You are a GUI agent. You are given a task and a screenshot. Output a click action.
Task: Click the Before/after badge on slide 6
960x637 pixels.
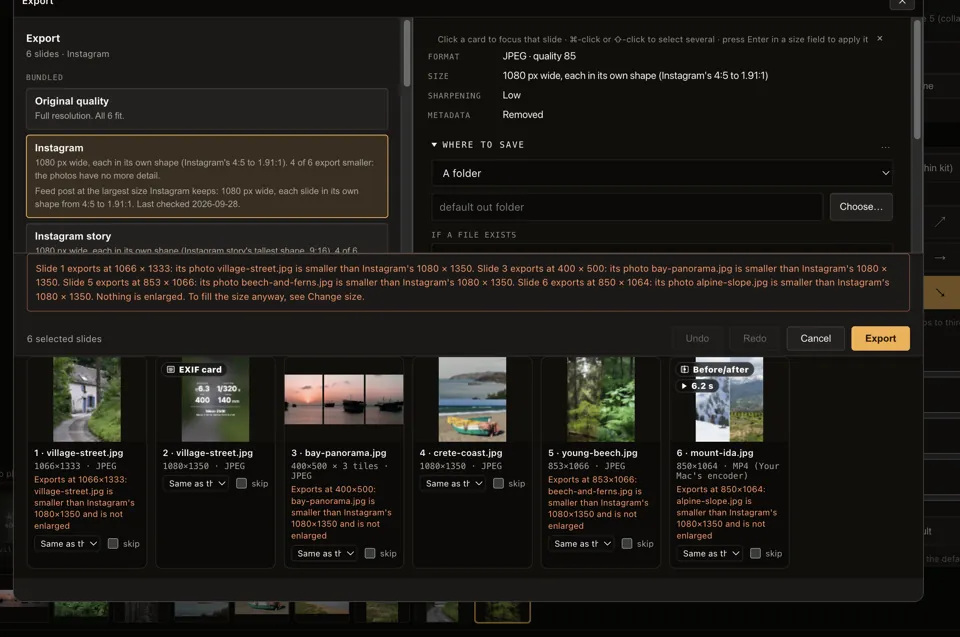click(x=714, y=369)
